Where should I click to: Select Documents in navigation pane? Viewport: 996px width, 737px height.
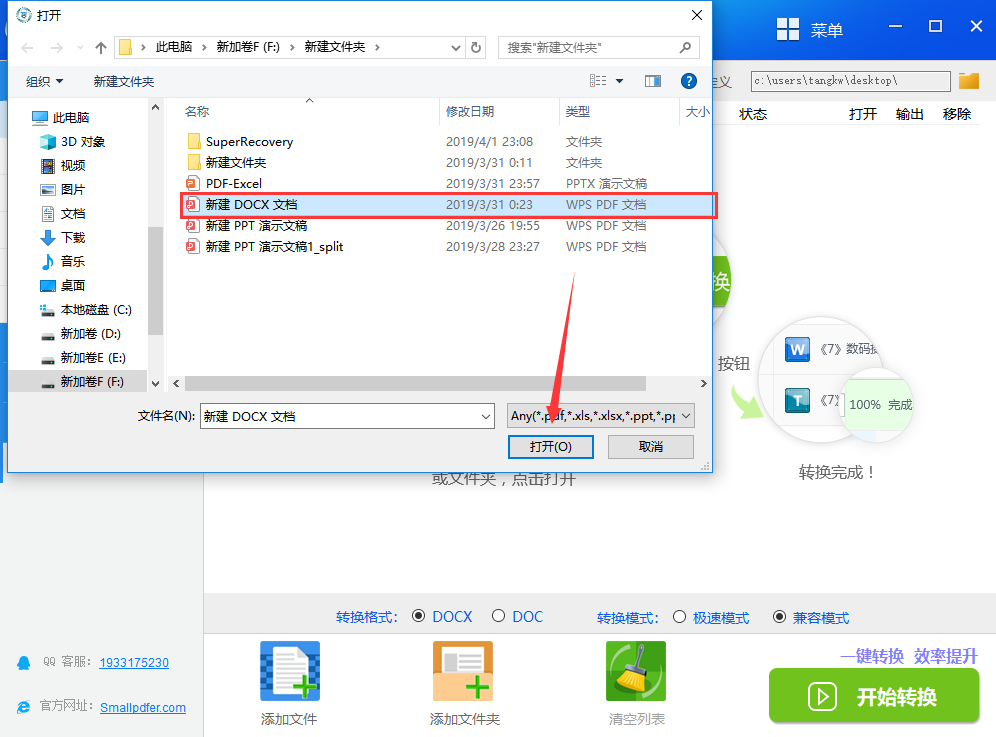pos(73,213)
